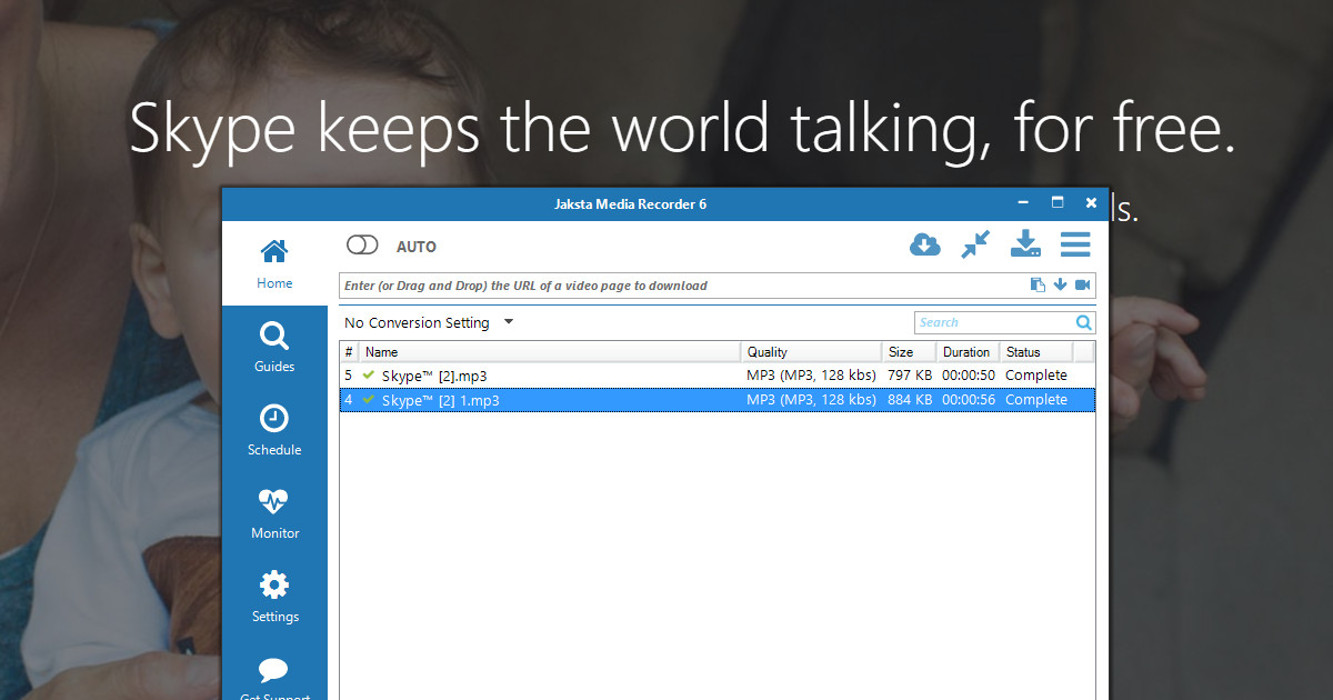
Task: Expand the No Conversion Setting dropdown
Action: [x=508, y=322]
